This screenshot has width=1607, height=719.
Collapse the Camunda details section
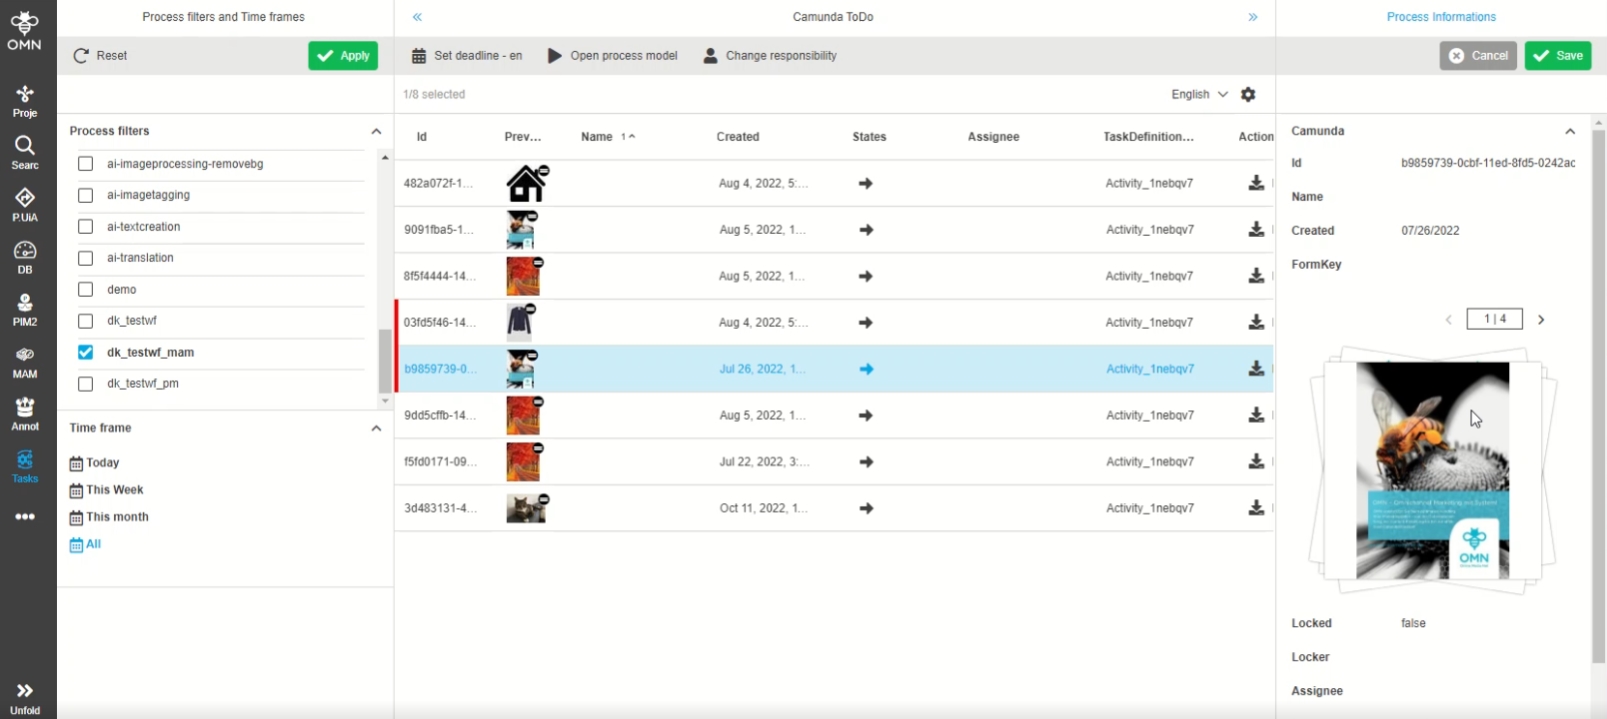click(1570, 131)
